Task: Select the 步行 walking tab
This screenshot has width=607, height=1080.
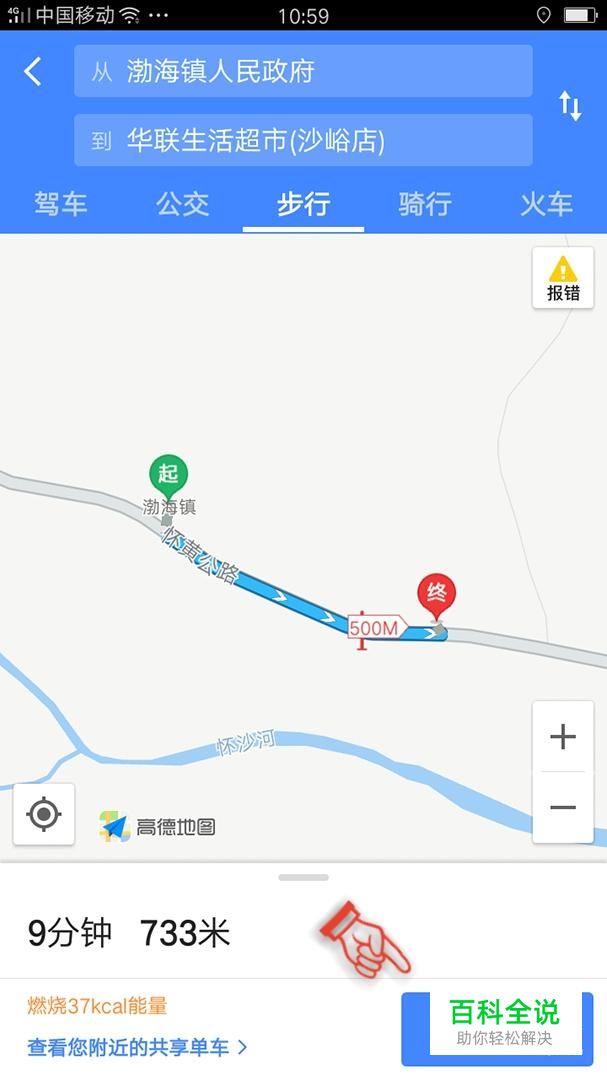Action: [x=303, y=204]
